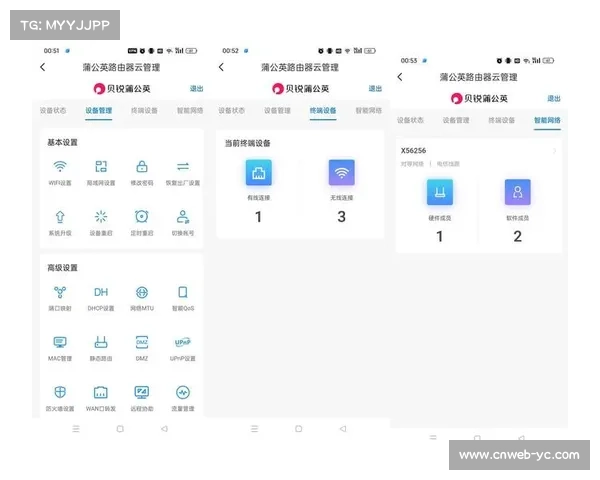Click the X56256 network name
The height and width of the screenshot is (480, 600).
click(413, 150)
